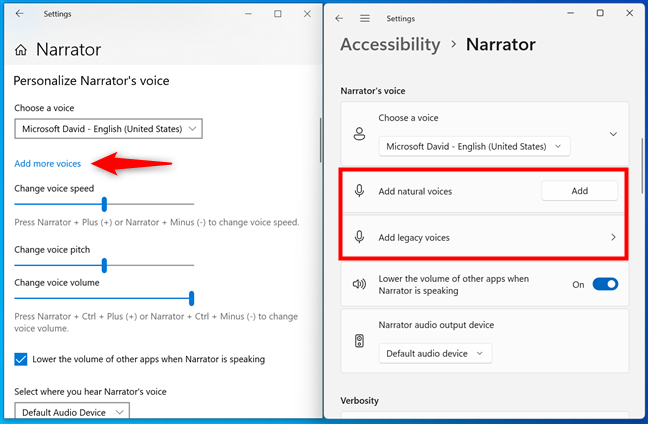Close the left Settings window
The width and height of the screenshot is (648, 424).
tap(307, 14)
